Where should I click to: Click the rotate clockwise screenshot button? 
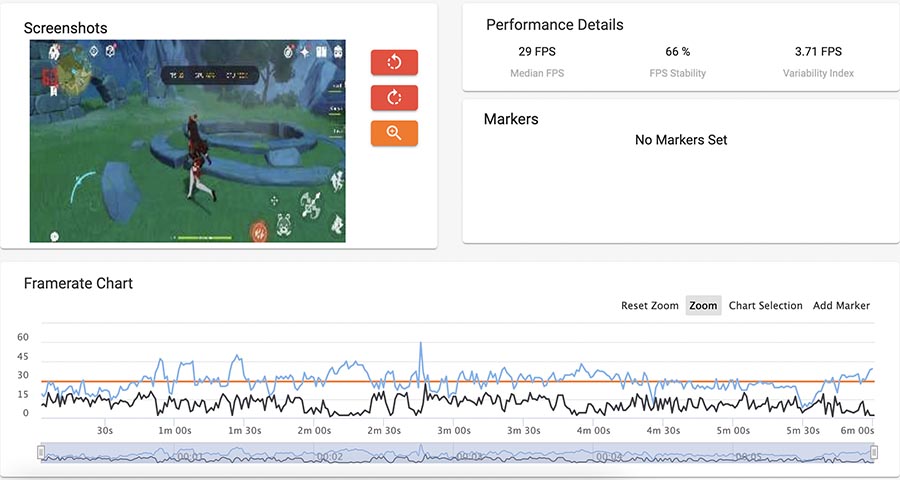click(394, 97)
